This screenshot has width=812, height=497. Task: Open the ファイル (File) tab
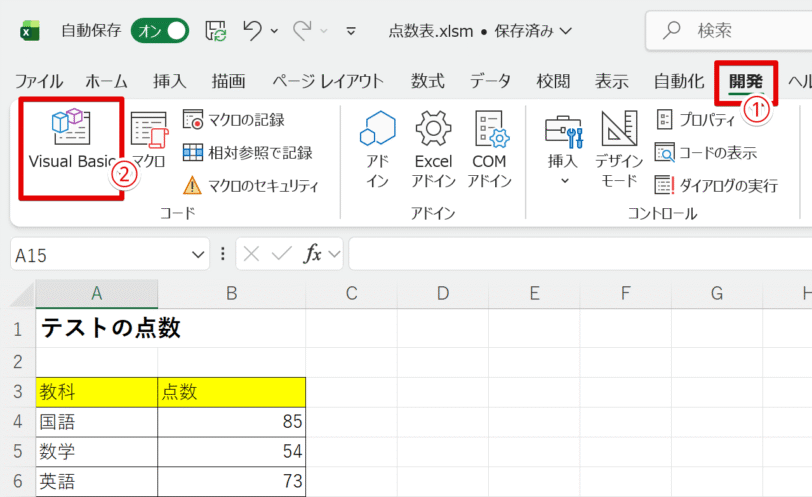[x=39, y=81]
